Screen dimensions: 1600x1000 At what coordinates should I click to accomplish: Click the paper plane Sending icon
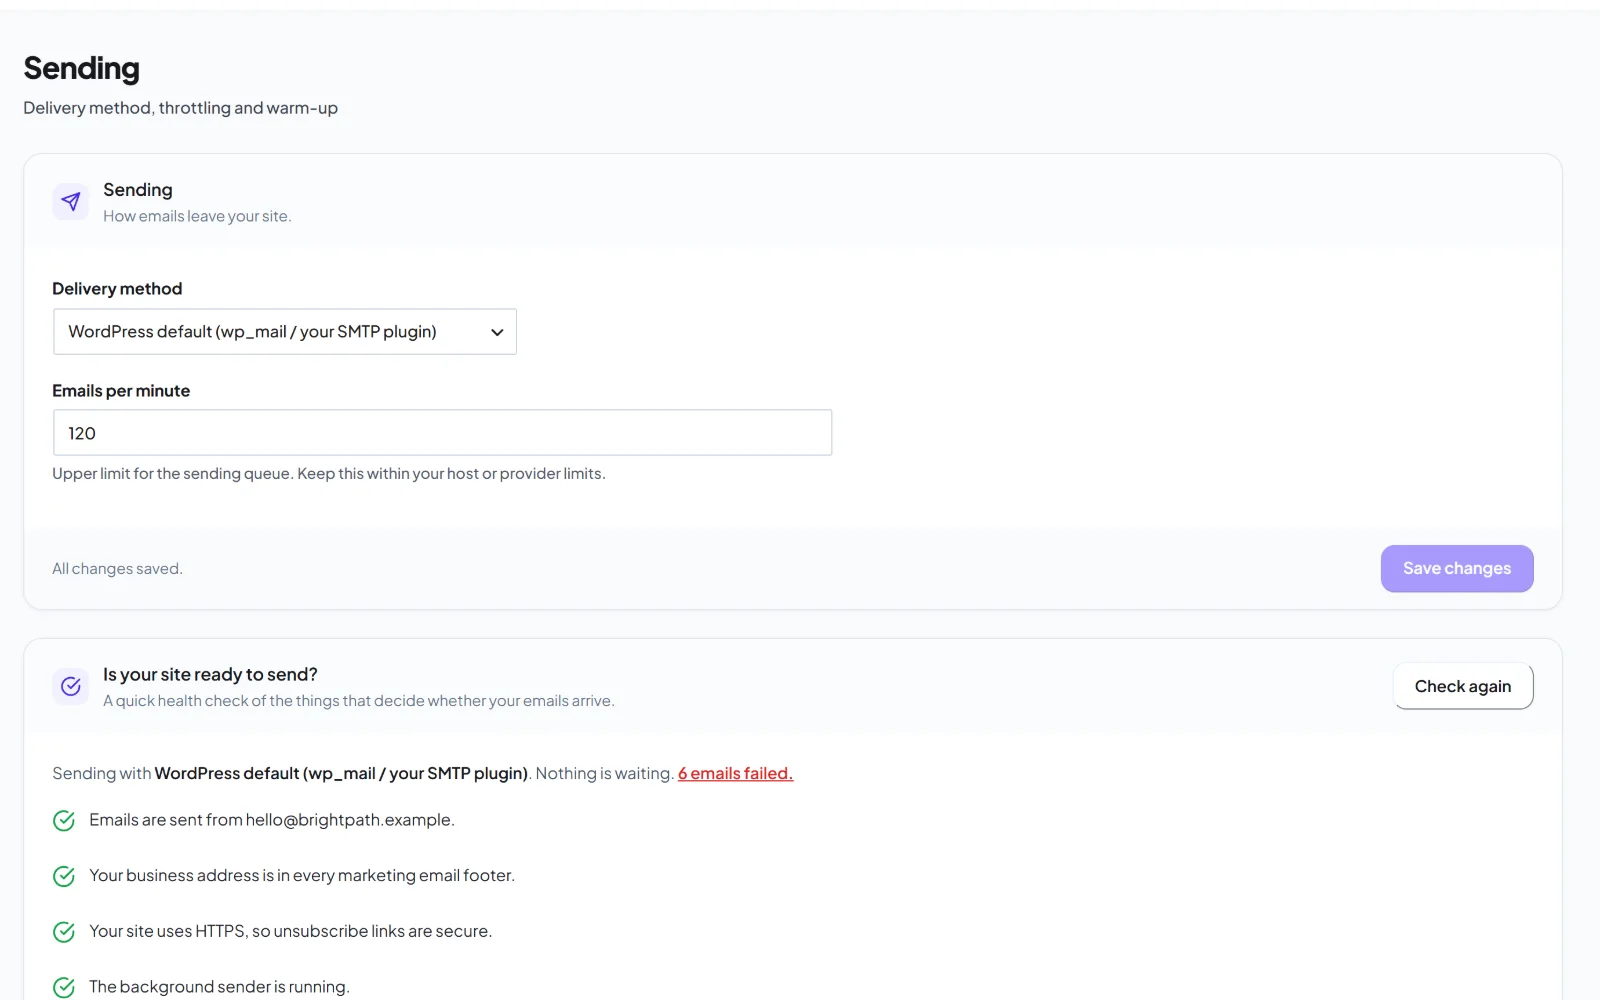[70, 202]
